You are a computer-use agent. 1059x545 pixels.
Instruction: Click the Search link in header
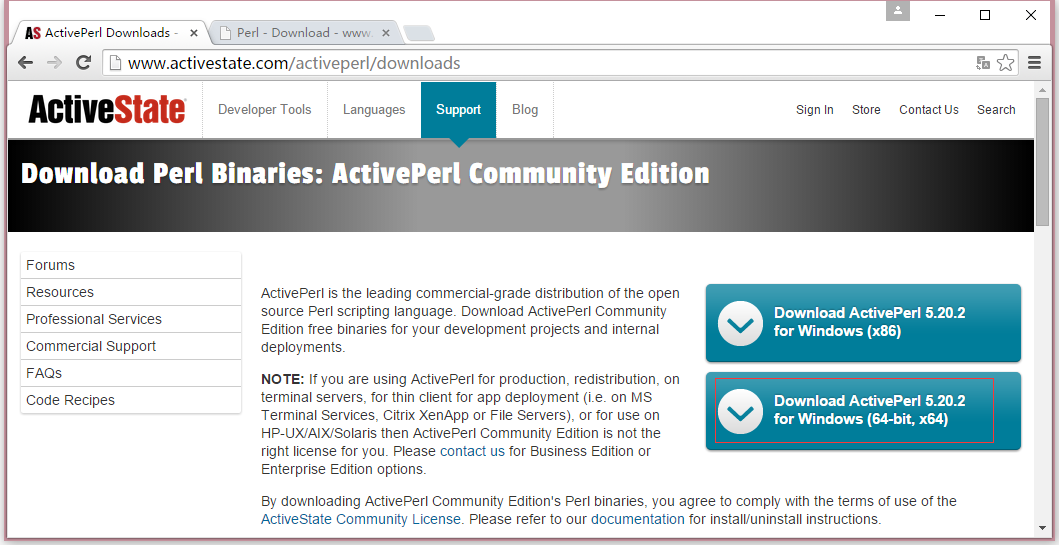click(996, 109)
